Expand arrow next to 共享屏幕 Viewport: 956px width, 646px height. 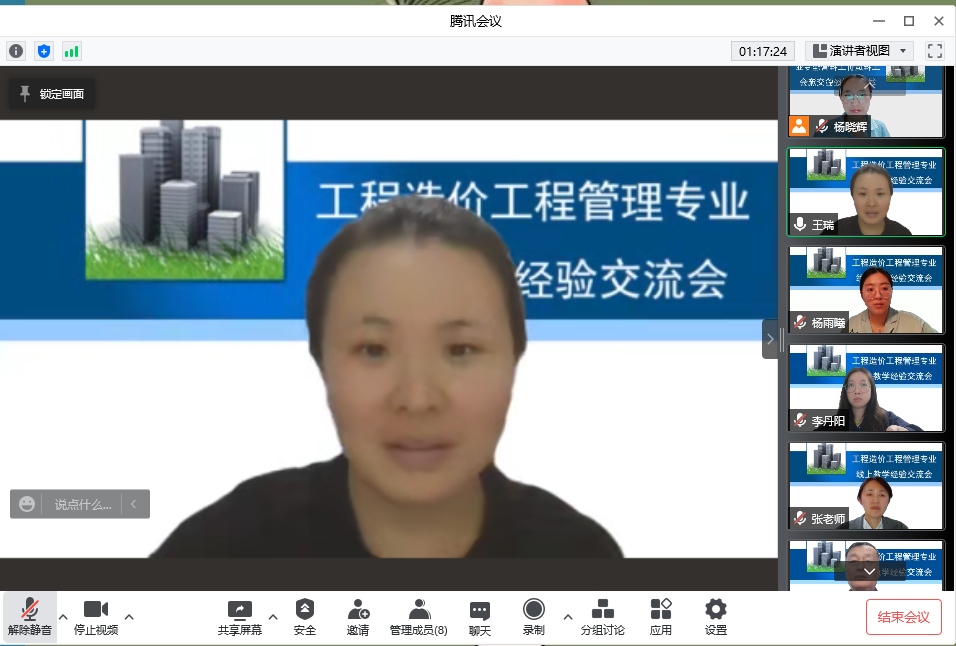point(273,616)
